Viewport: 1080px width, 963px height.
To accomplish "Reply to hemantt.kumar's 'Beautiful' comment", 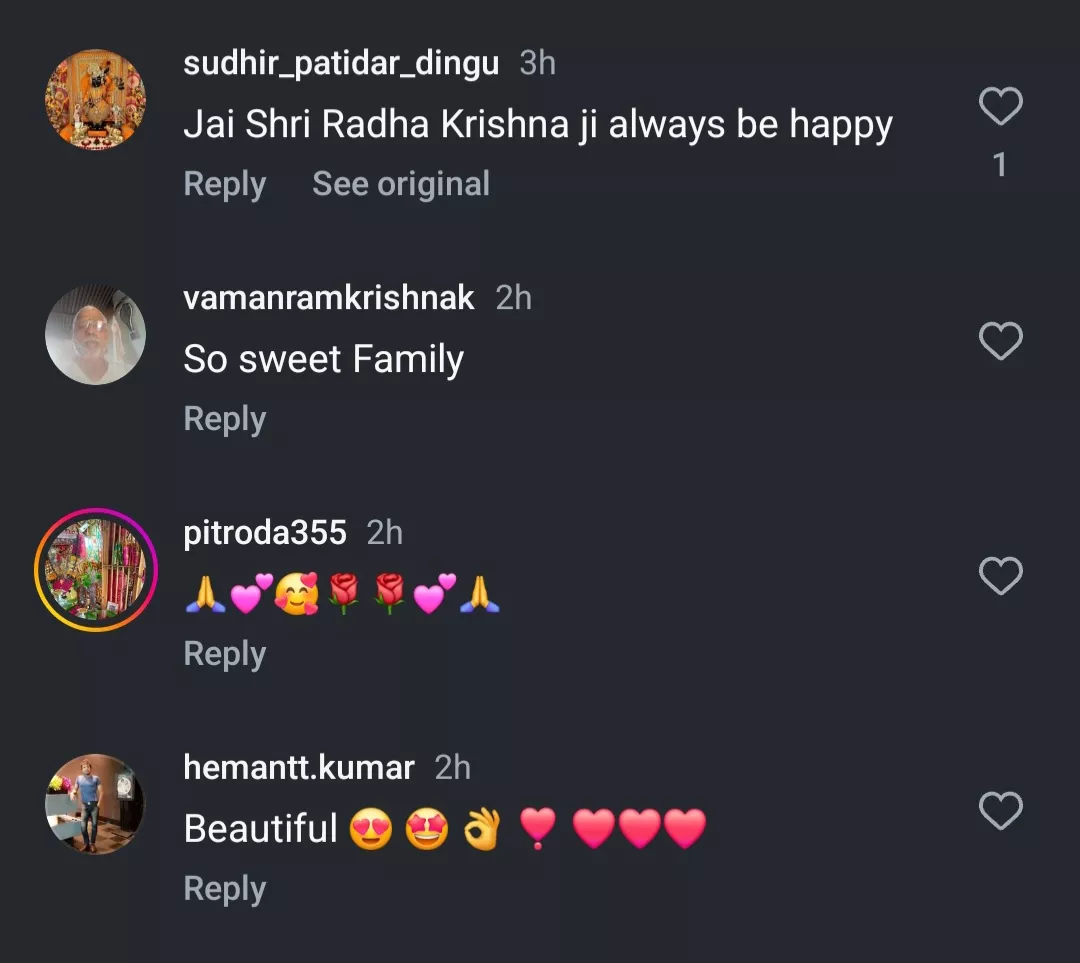I will 224,889.
